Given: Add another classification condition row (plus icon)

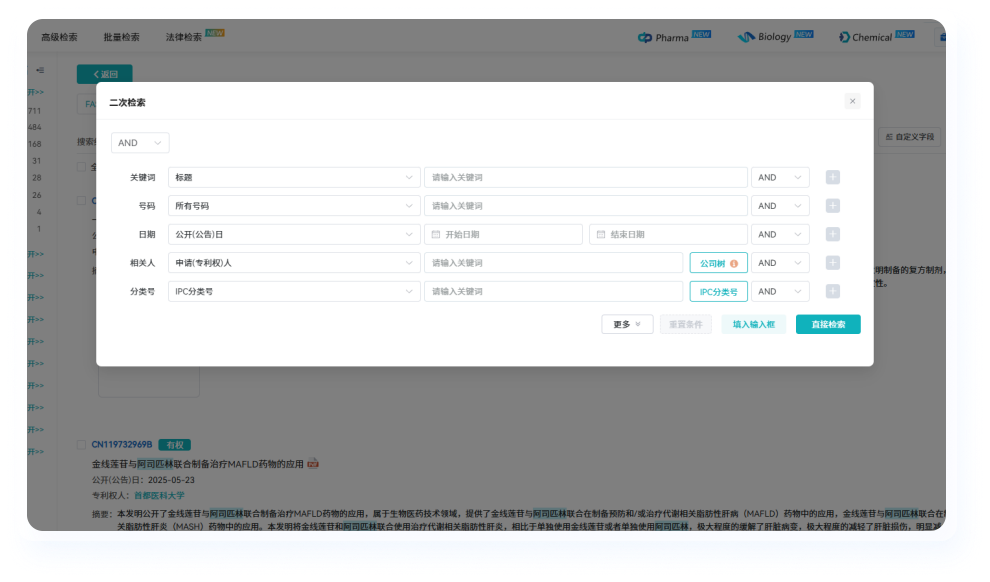Looking at the screenshot, I should pyautogui.click(x=832, y=291).
